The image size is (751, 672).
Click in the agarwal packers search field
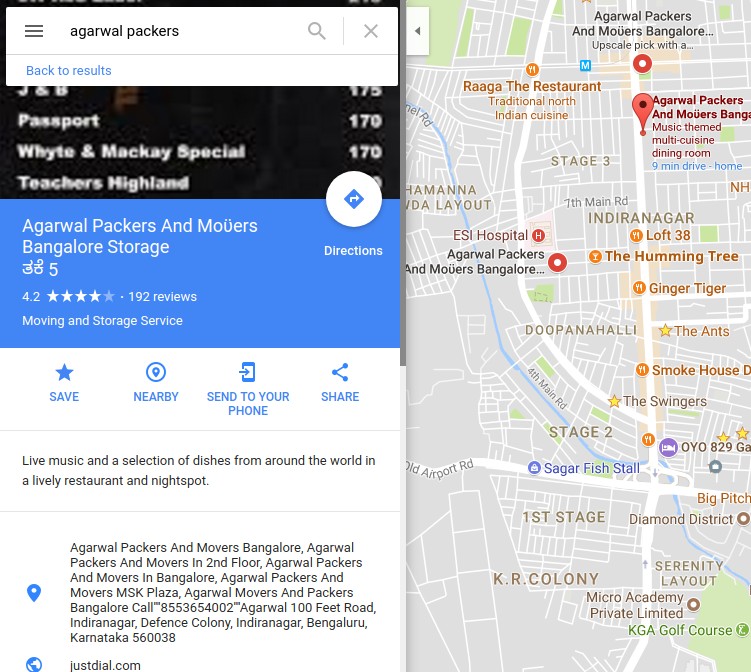click(x=182, y=31)
